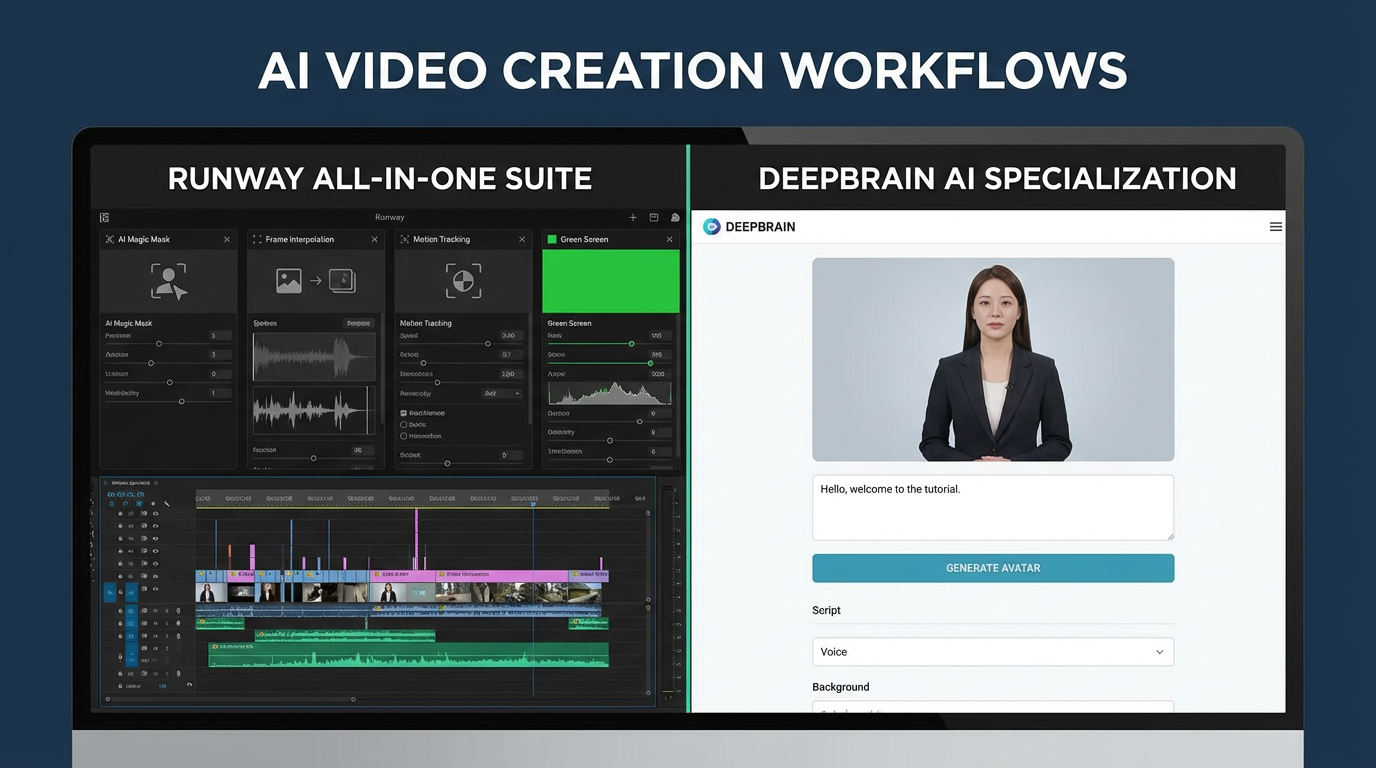Close the Green Screen panel

[x=669, y=239]
